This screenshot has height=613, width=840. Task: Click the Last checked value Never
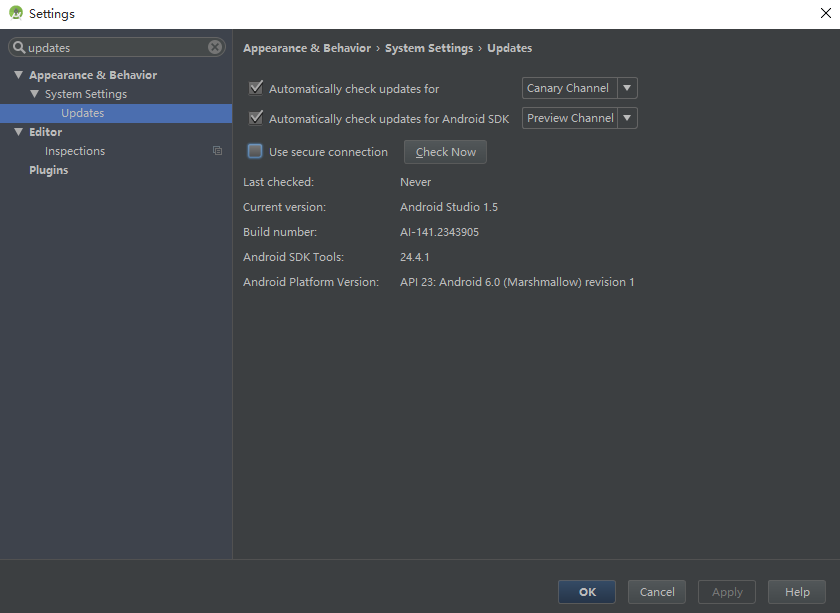click(415, 182)
